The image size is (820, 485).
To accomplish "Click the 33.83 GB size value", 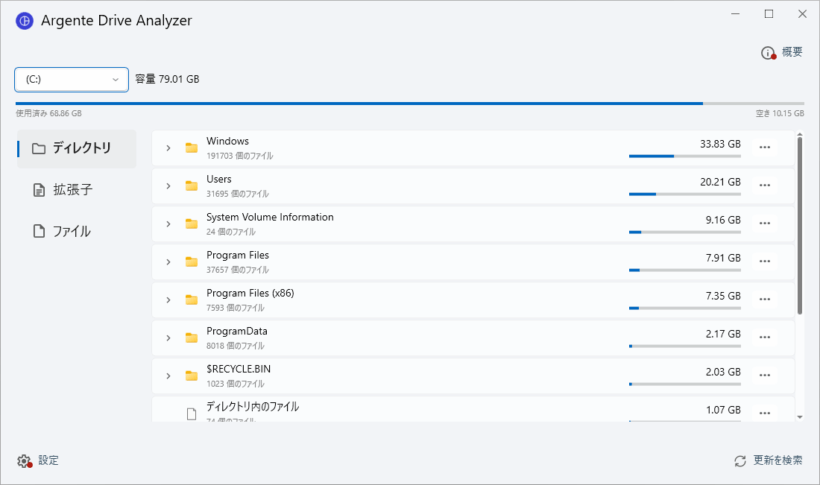I will click(x=720, y=144).
